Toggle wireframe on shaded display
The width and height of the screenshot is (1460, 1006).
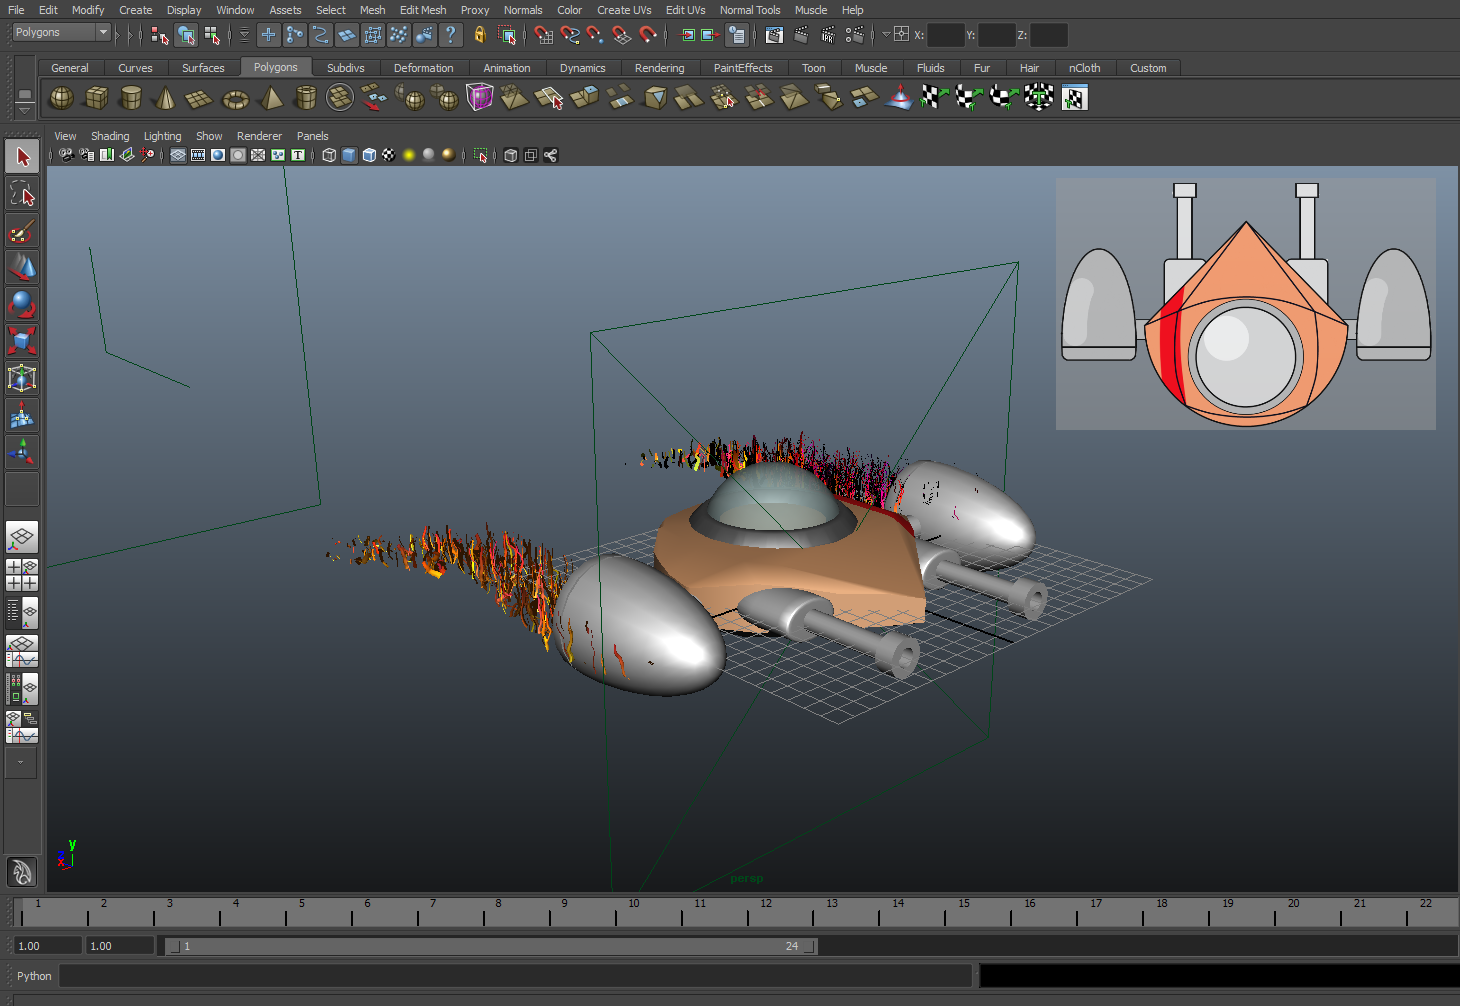[x=369, y=155]
